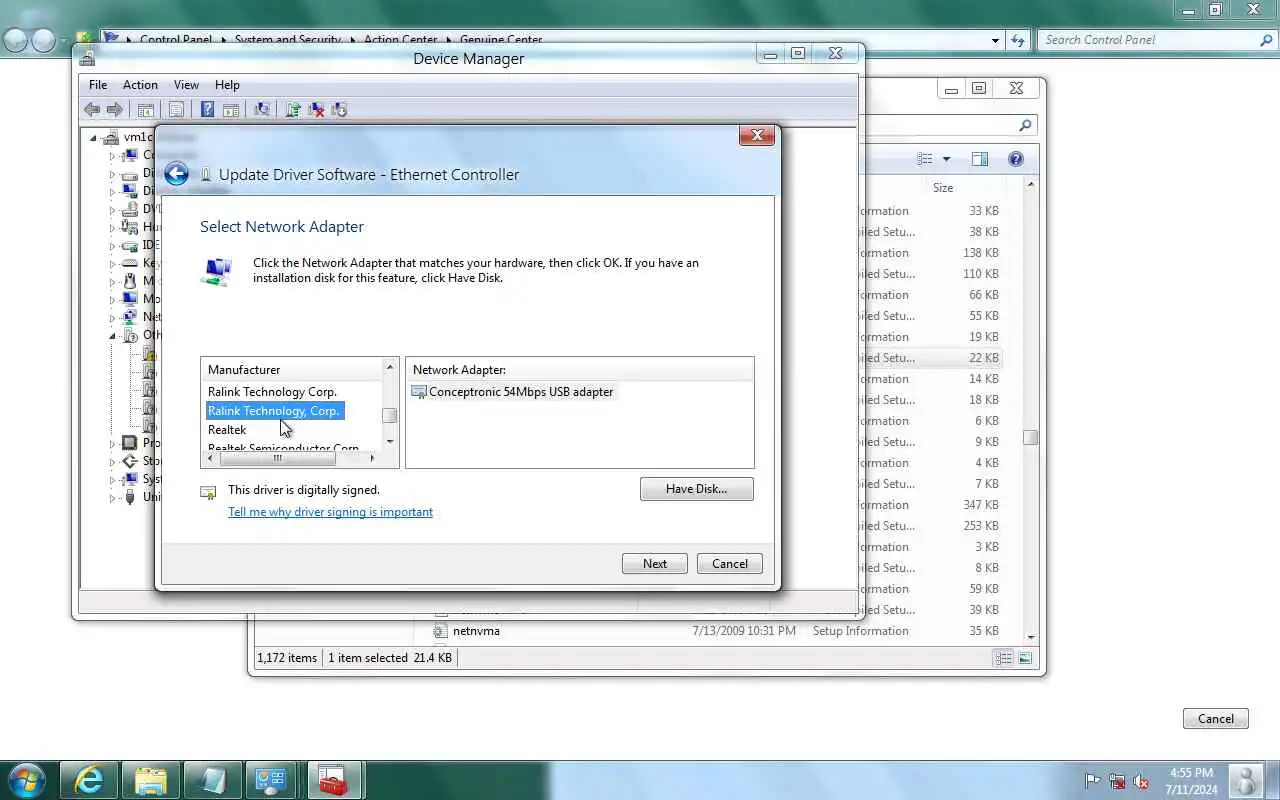Image resolution: width=1280 pixels, height=800 pixels.
Task: Expand Network adapters node in device tree
Action: pos(112,317)
